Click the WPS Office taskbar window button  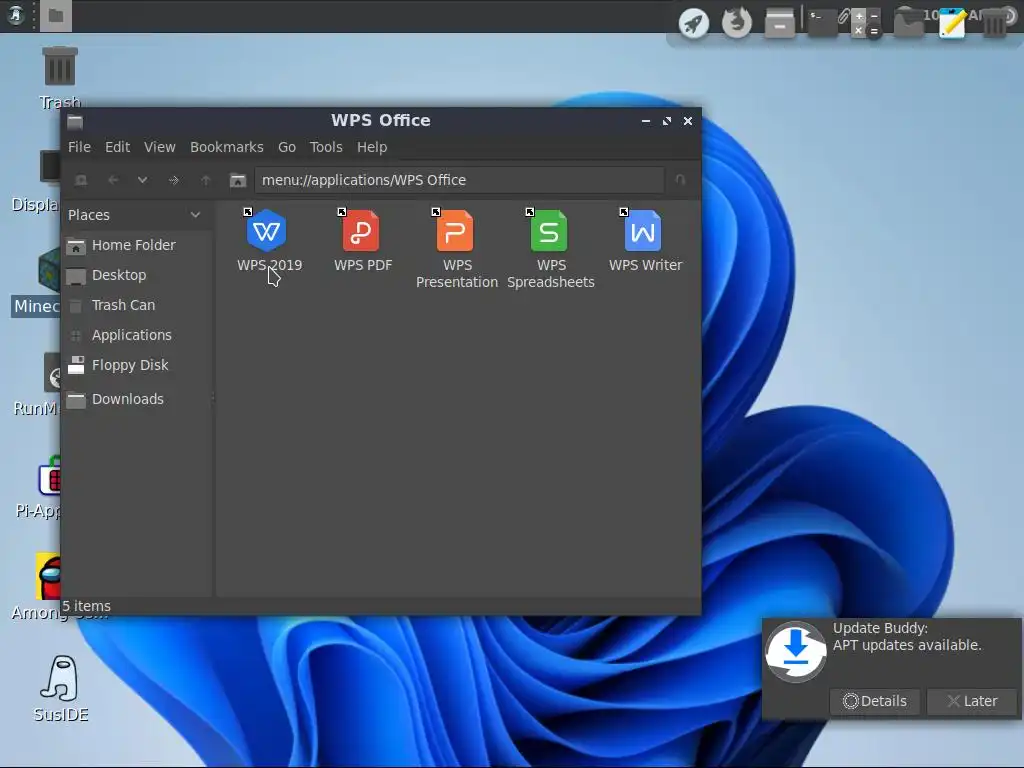(56, 16)
